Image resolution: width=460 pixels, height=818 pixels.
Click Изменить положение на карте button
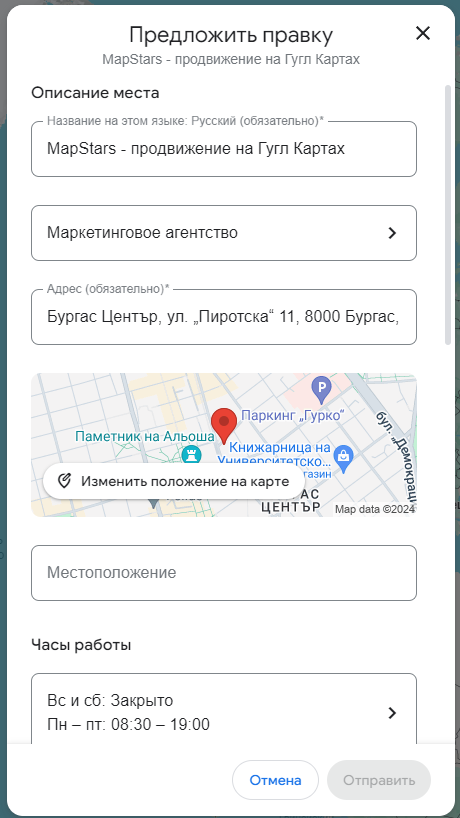point(174,482)
